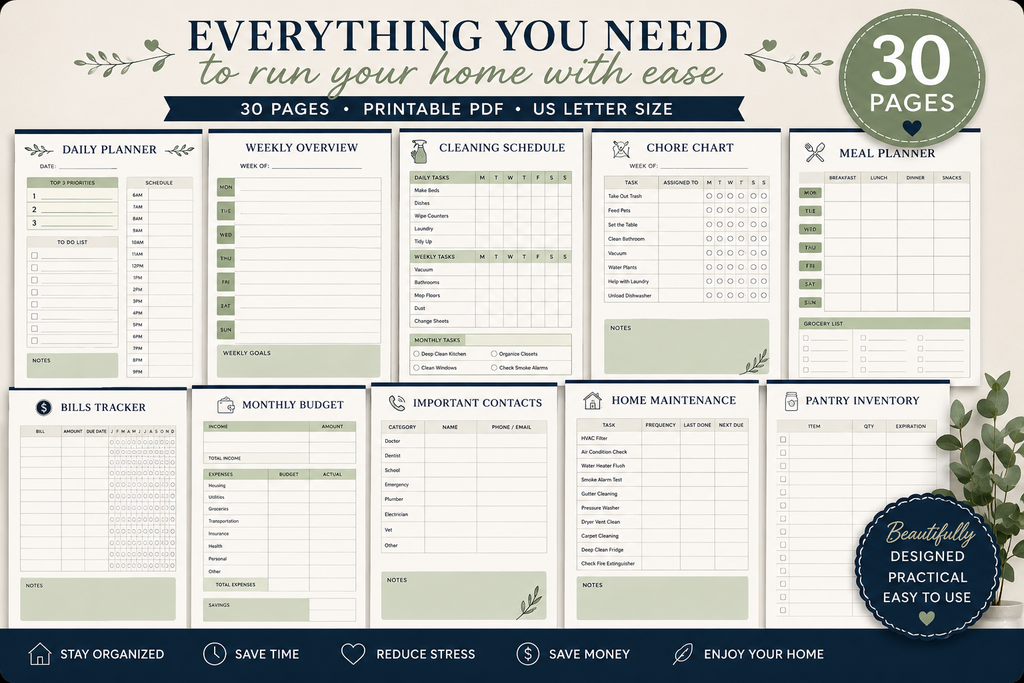Mark Monday circle in the Vacuum chore row
Screen dimensions: 1024x683
709,253
